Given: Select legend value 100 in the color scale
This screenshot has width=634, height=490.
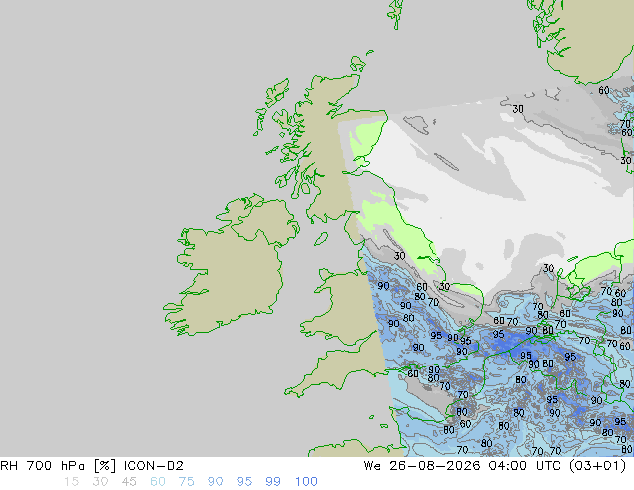Looking at the screenshot, I should pyautogui.click(x=306, y=482).
